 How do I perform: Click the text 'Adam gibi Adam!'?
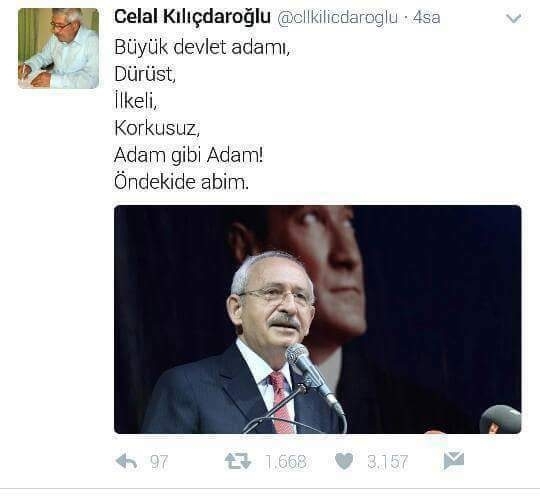point(188,155)
